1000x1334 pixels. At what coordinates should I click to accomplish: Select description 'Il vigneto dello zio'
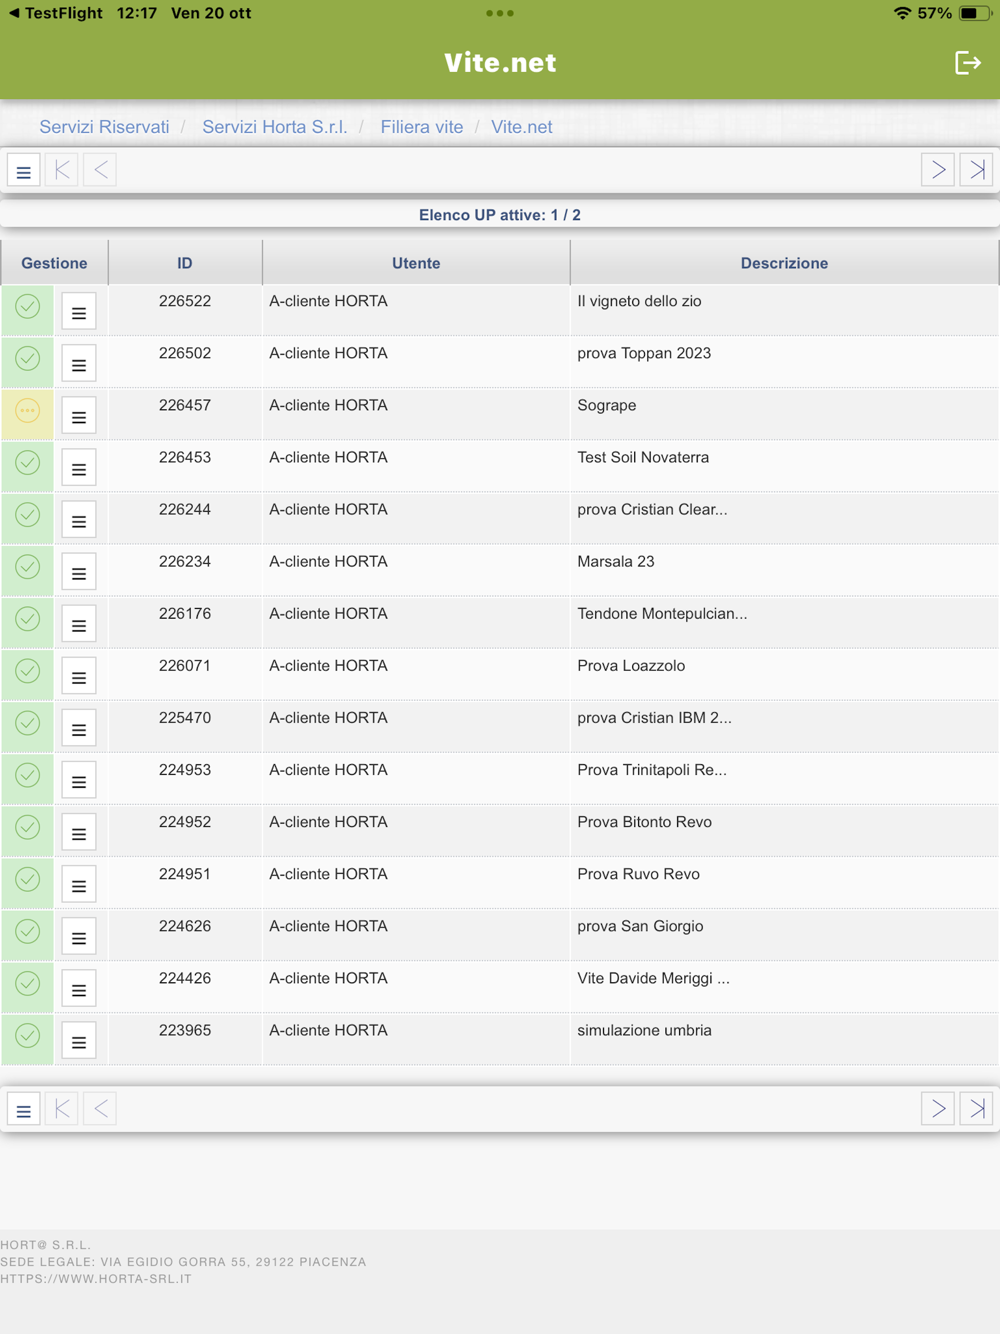[639, 301]
